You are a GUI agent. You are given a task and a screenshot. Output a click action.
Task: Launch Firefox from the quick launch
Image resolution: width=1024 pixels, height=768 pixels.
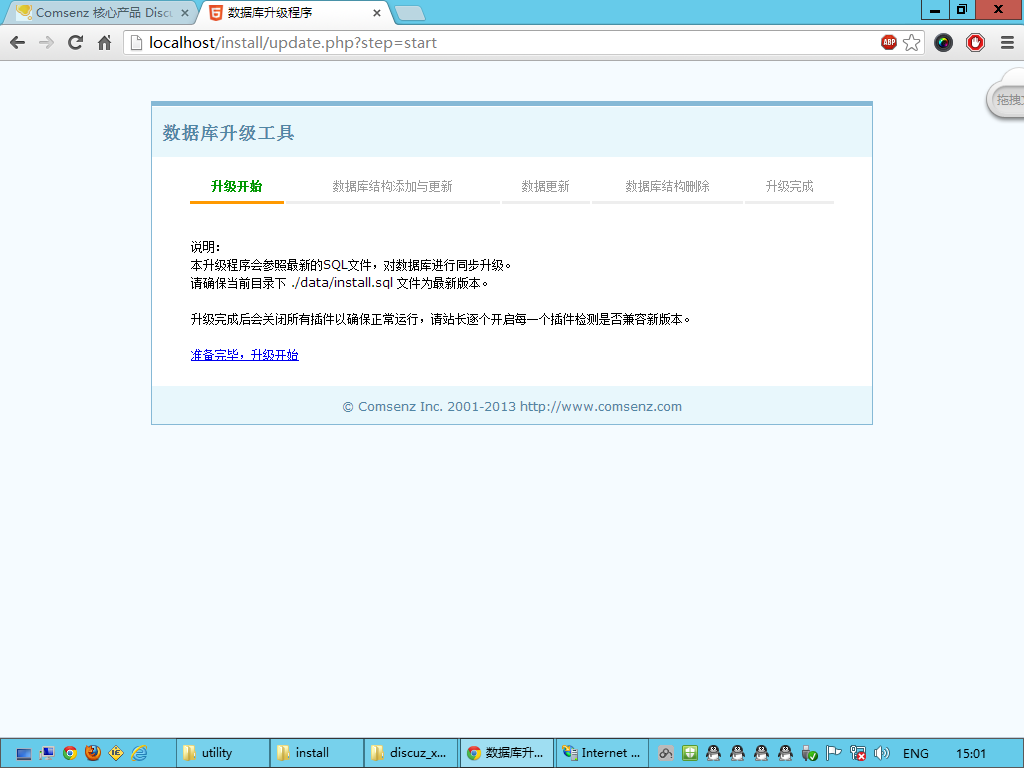point(93,753)
